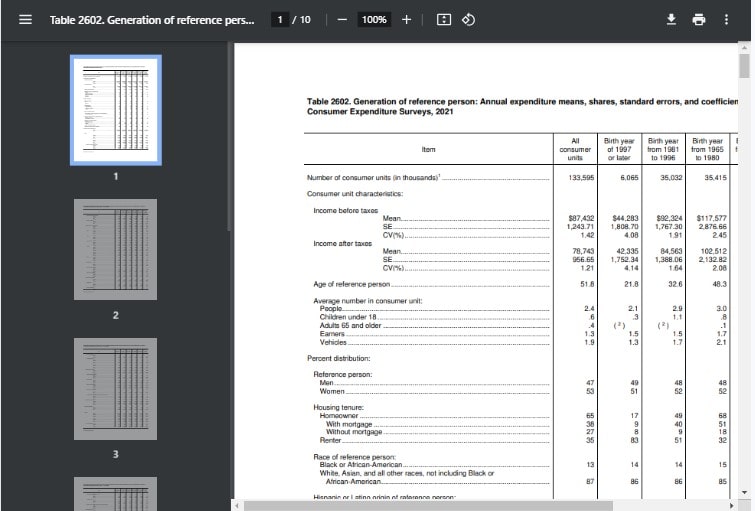Click the 'Income after taxes' label

point(342,244)
